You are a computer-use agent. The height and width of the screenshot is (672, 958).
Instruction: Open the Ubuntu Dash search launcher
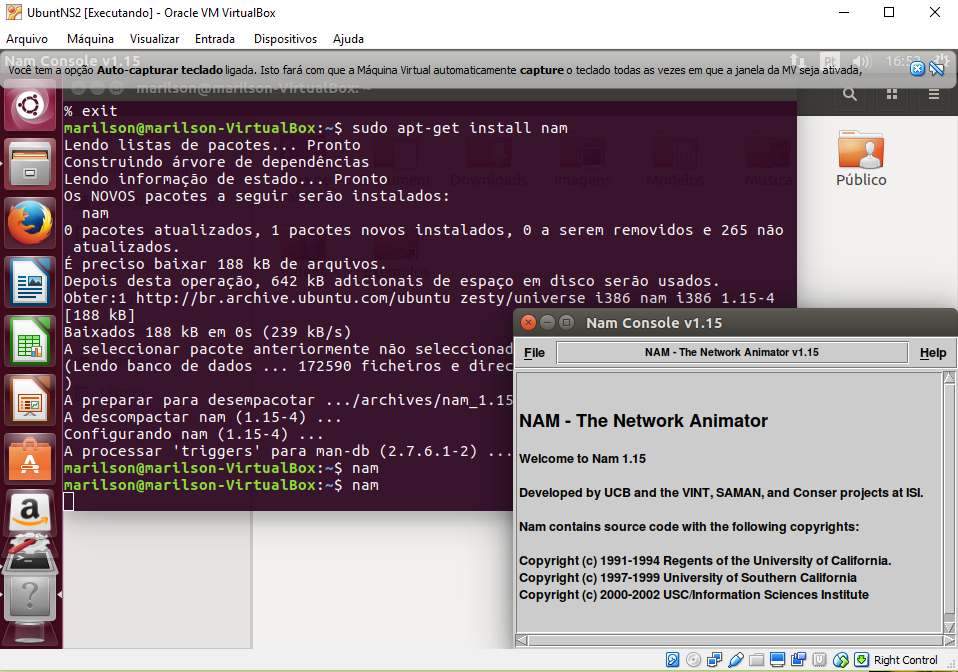tap(30, 106)
